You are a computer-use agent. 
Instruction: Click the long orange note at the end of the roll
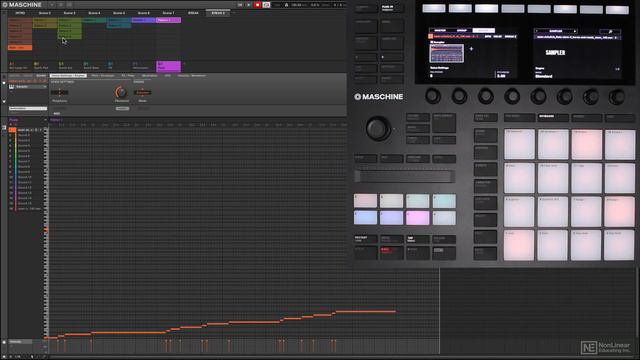click(366, 311)
